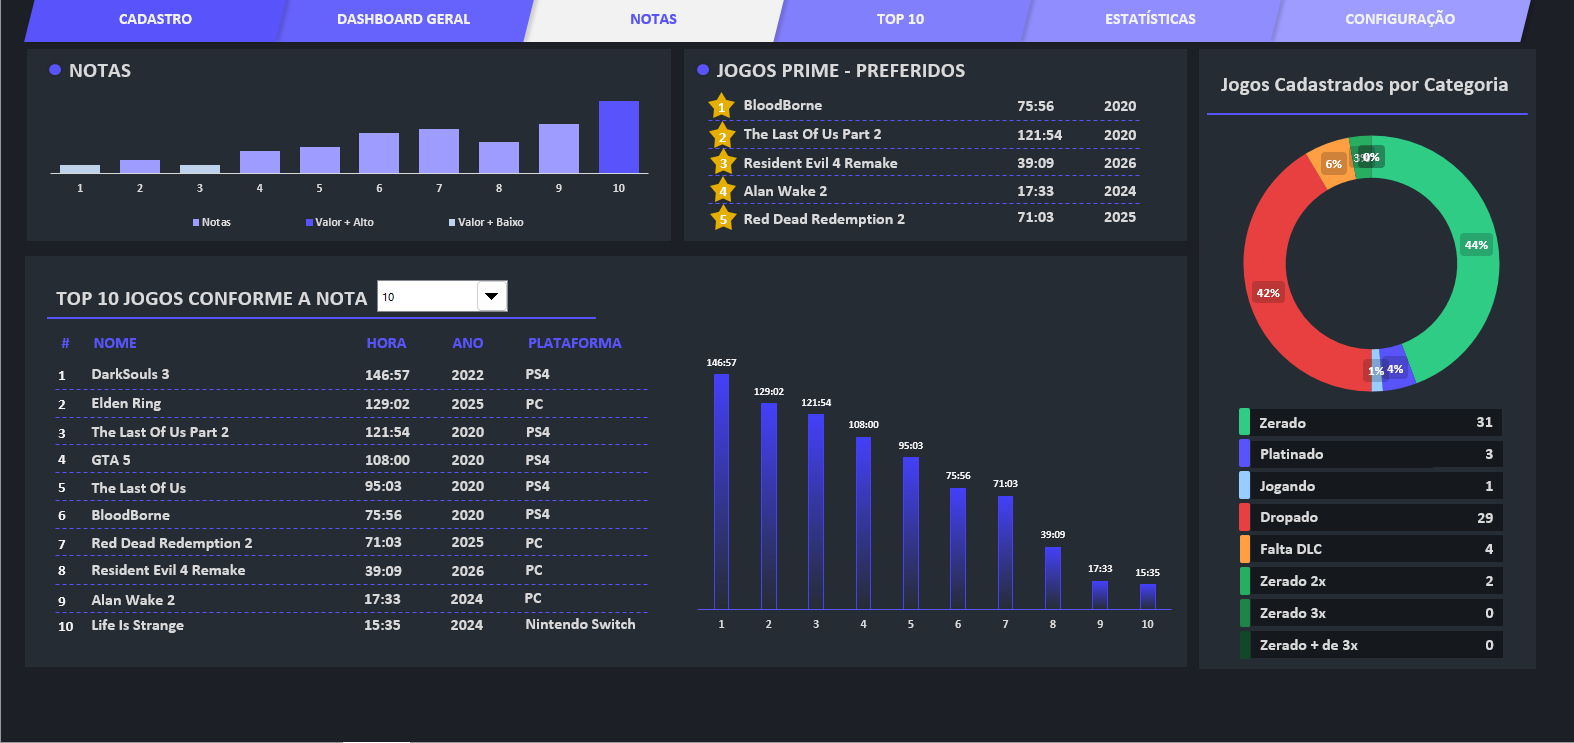Open the CONFIGURAÇÃO tab
The height and width of the screenshot is (743, 1574).
coord(1400,20)
